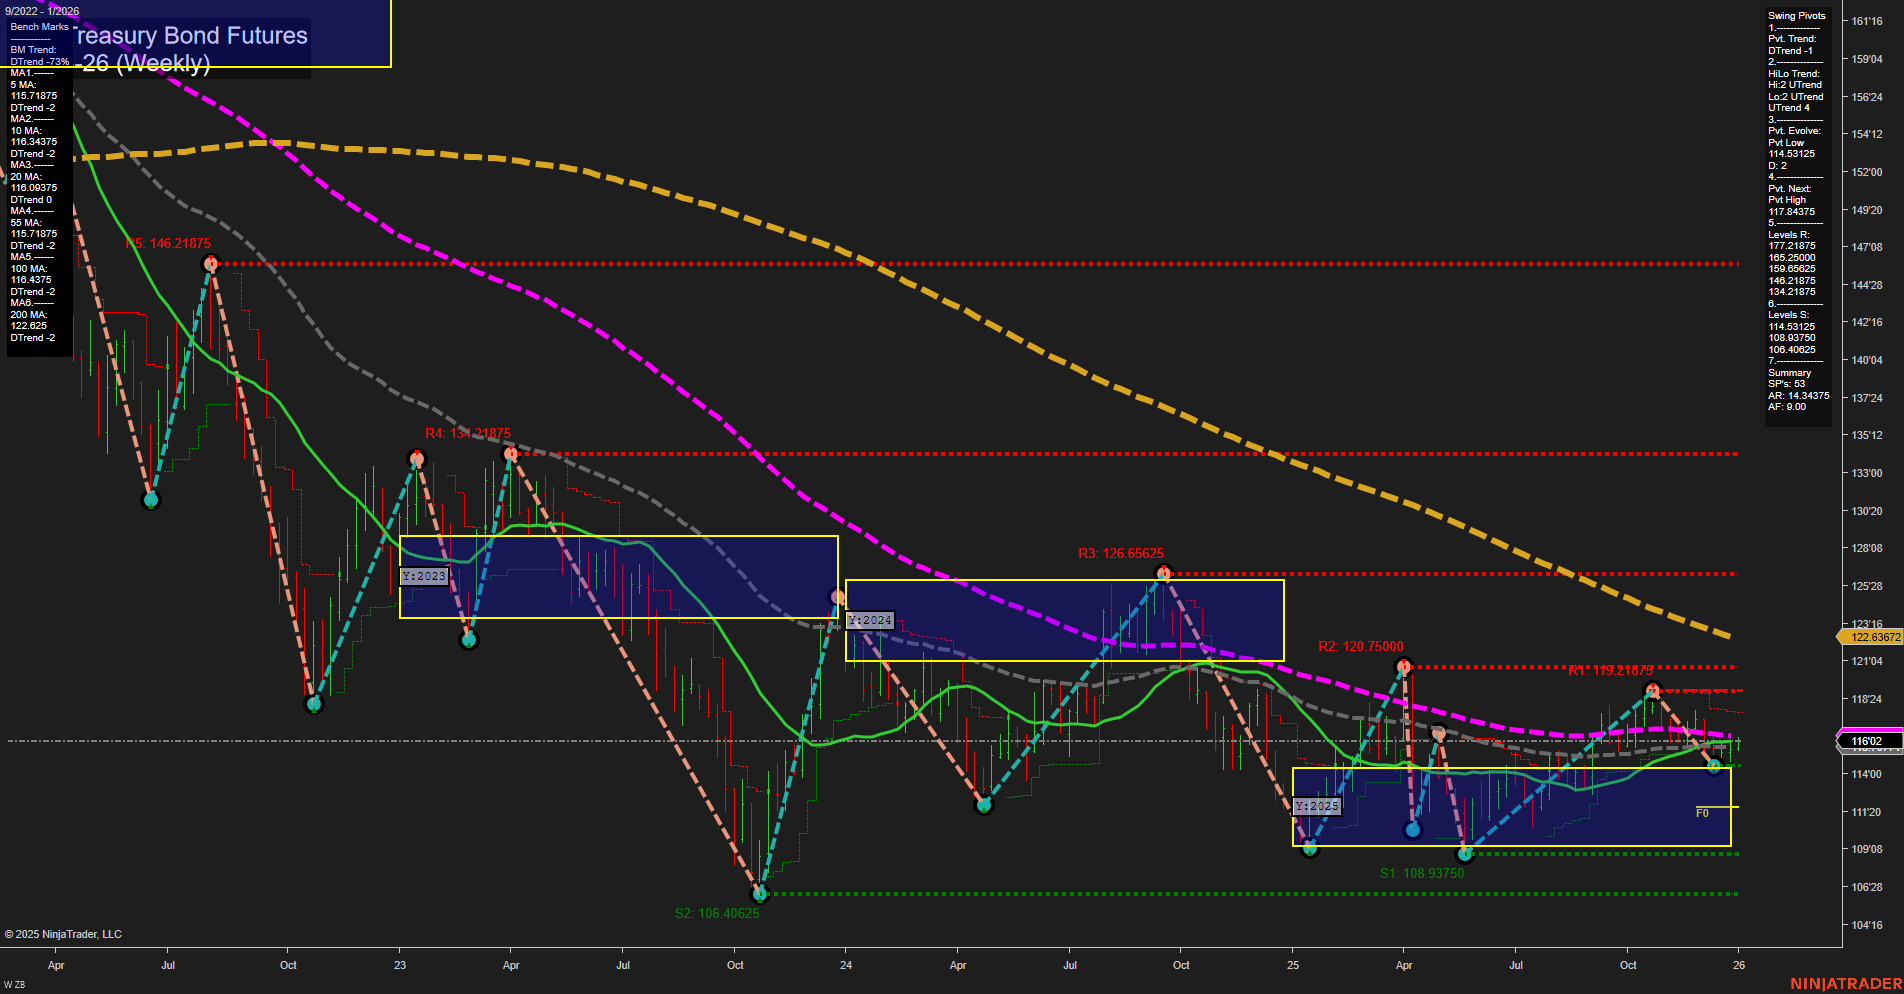Click the gold 122.63672 marker on price axis

click(x=1878, y=636)
